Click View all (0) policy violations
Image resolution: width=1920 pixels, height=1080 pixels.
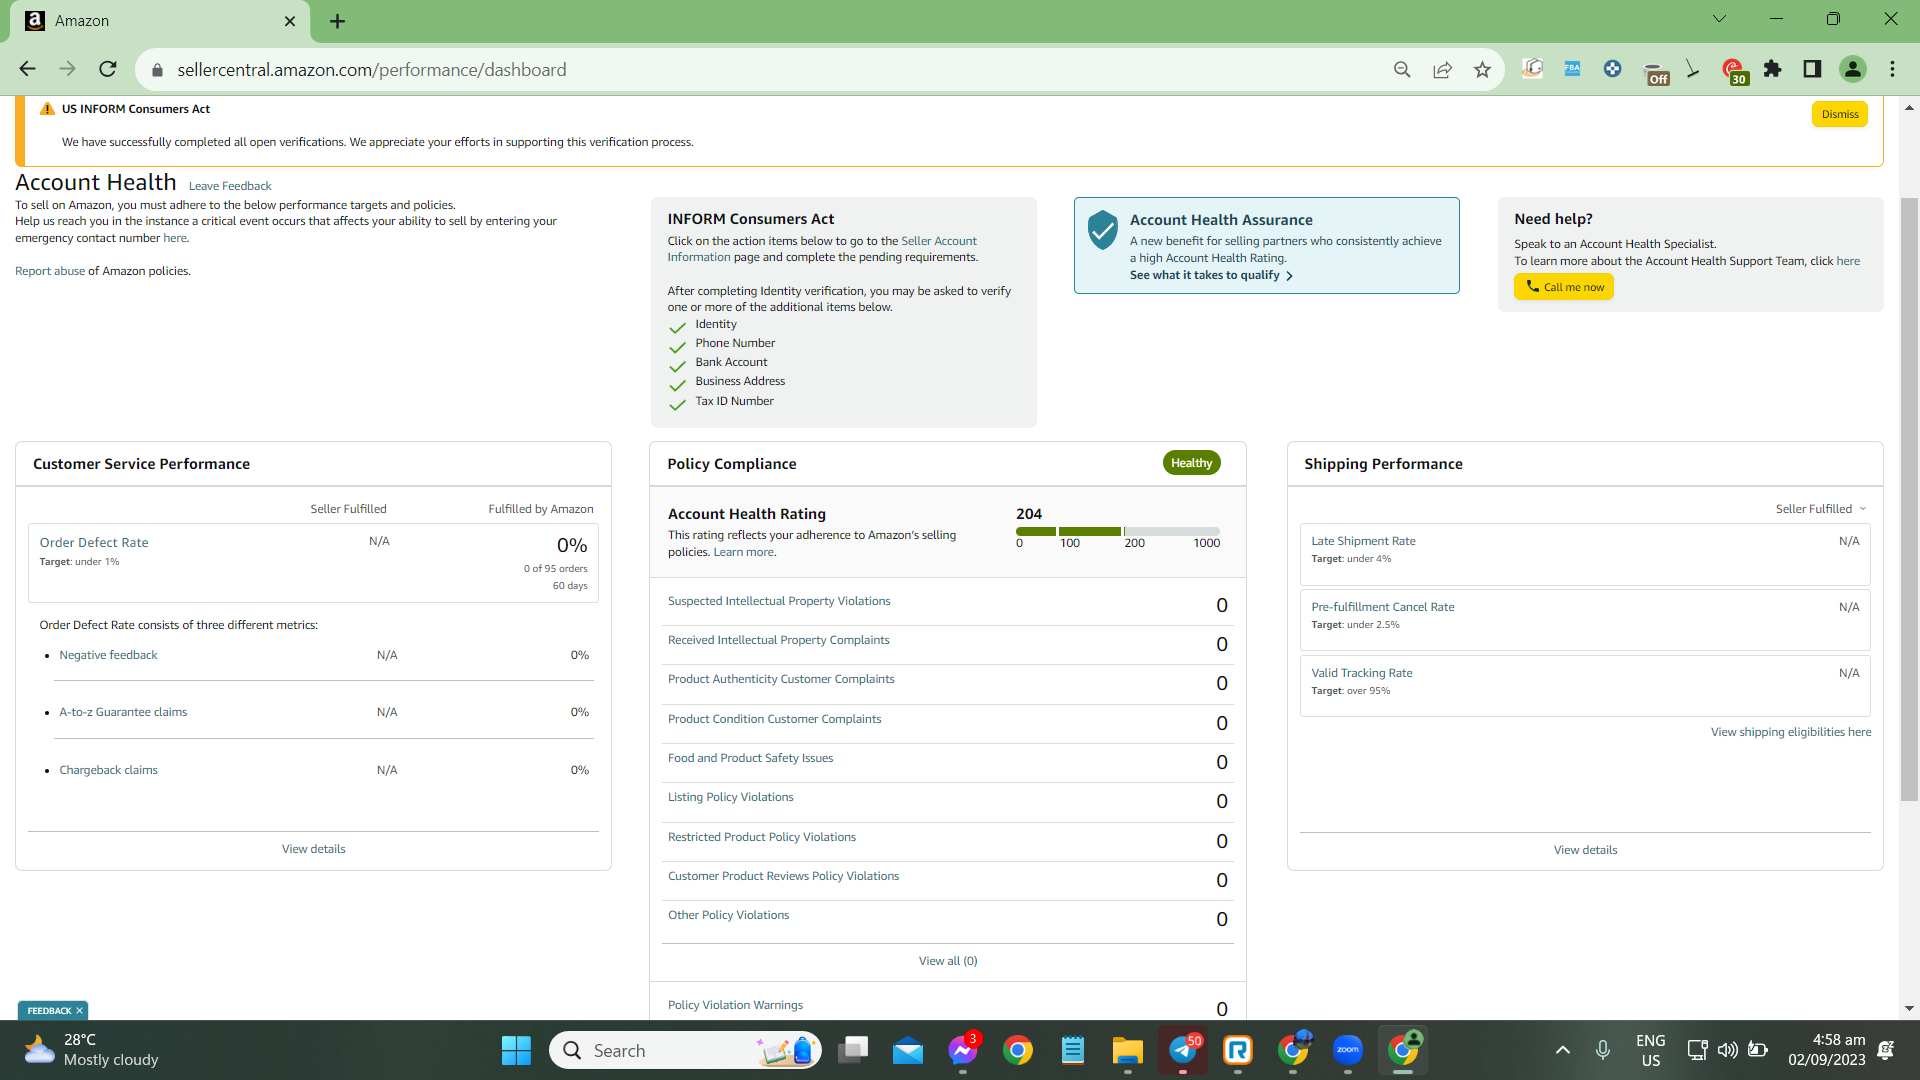948,961
